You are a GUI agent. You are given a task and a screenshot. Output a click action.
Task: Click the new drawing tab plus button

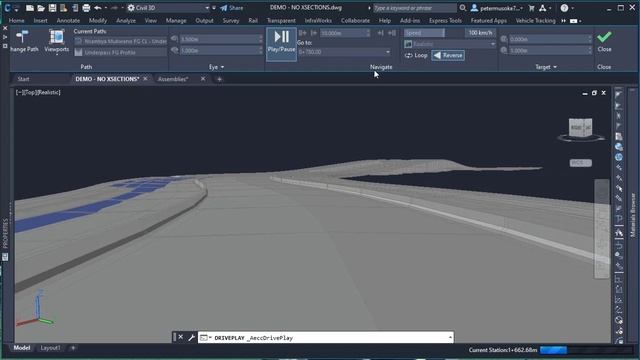[x=219, y=79]
